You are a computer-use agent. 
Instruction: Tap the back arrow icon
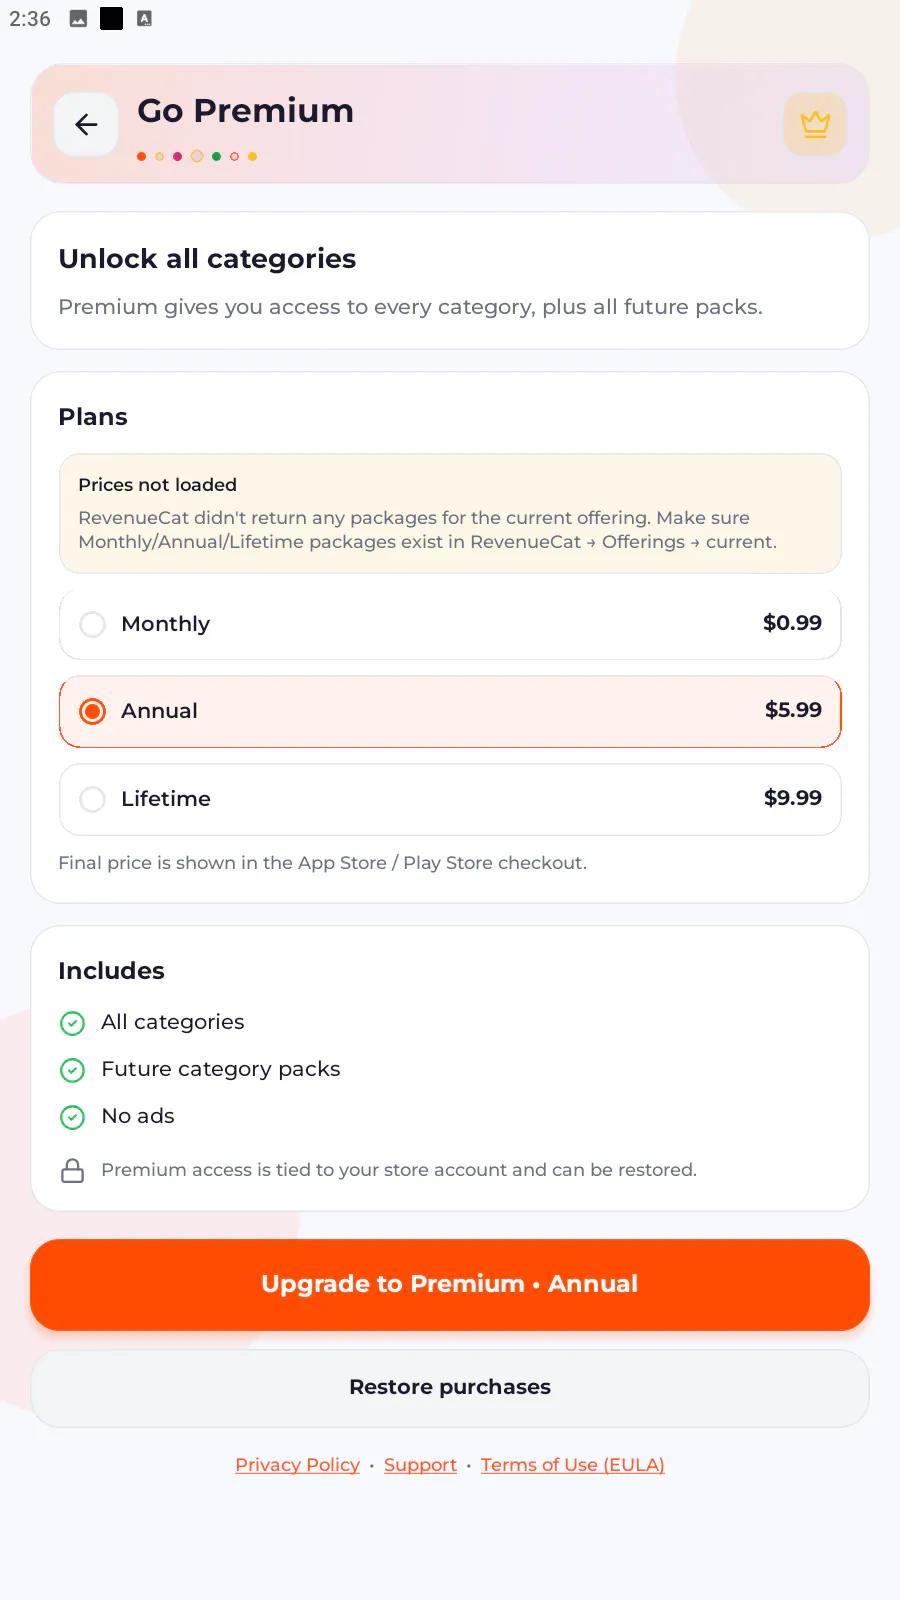pyautogui.click(x=86, y=124)
